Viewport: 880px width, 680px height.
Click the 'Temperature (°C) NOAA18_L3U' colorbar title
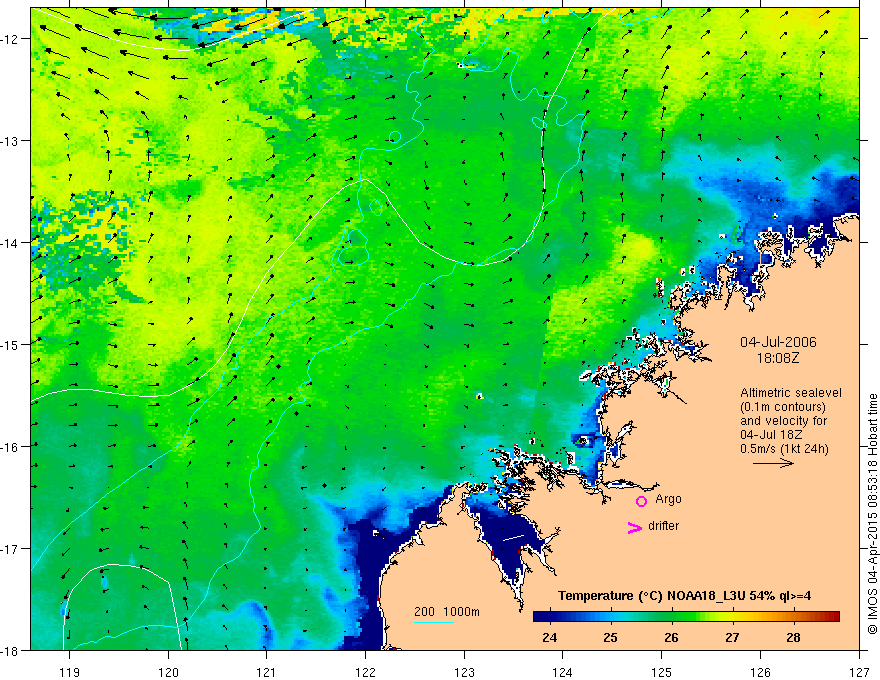click(651, 596)
